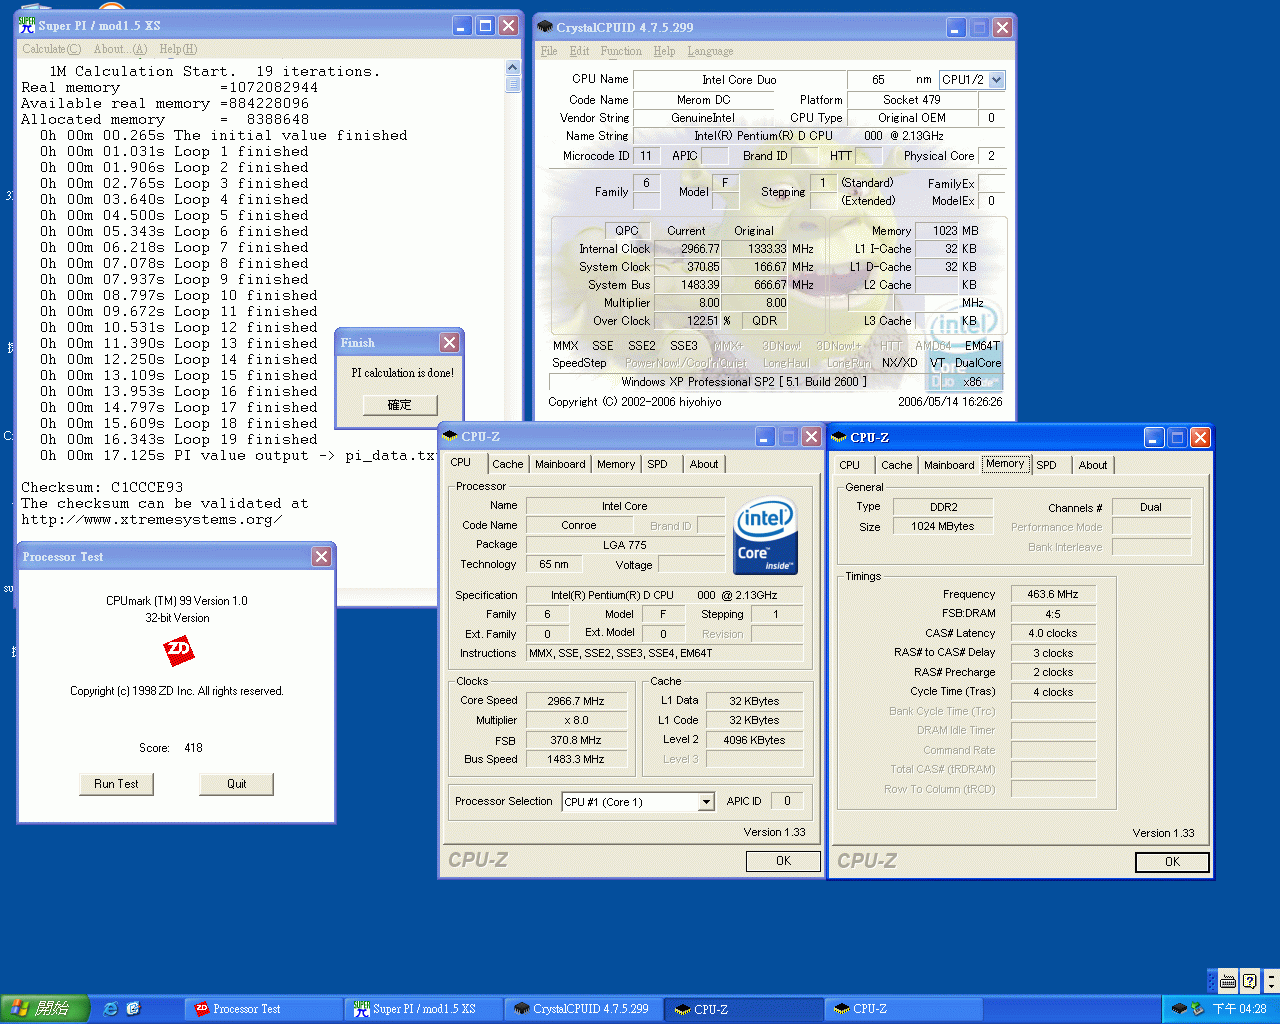The width and height of the screenshot is (1280, 1024).
Task: Open Function menu in CrystalCPUID
Action: click(621, 51)
